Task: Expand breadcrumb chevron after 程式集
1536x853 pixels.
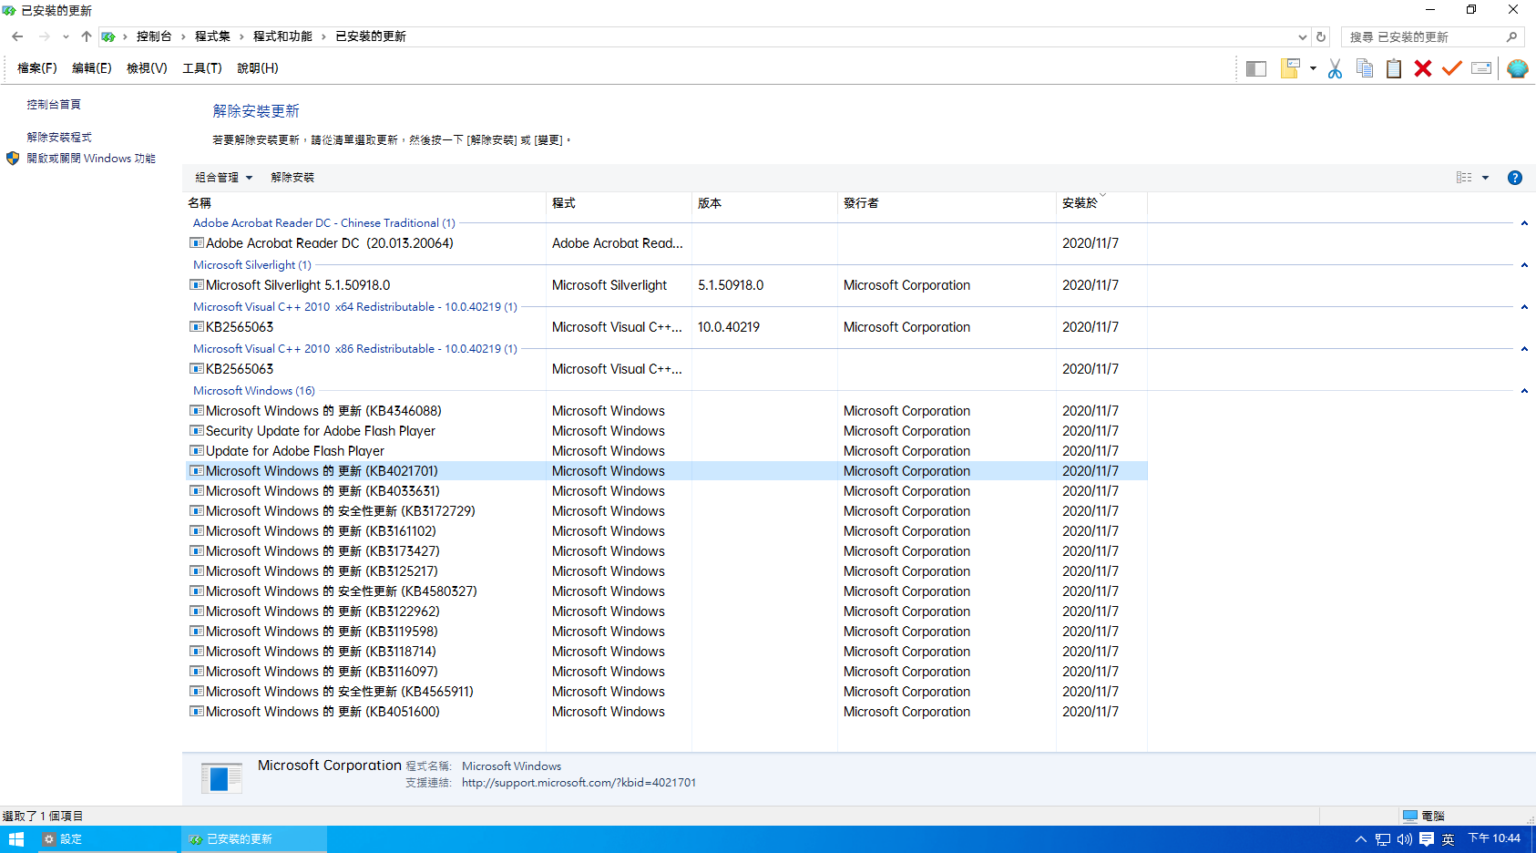Action: click(241, 36)
